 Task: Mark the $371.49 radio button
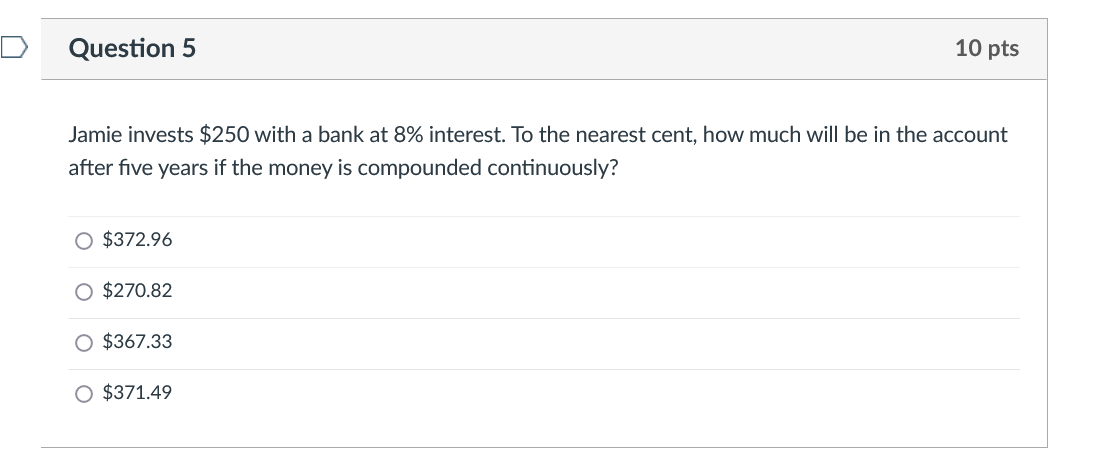tap(85, 393)
